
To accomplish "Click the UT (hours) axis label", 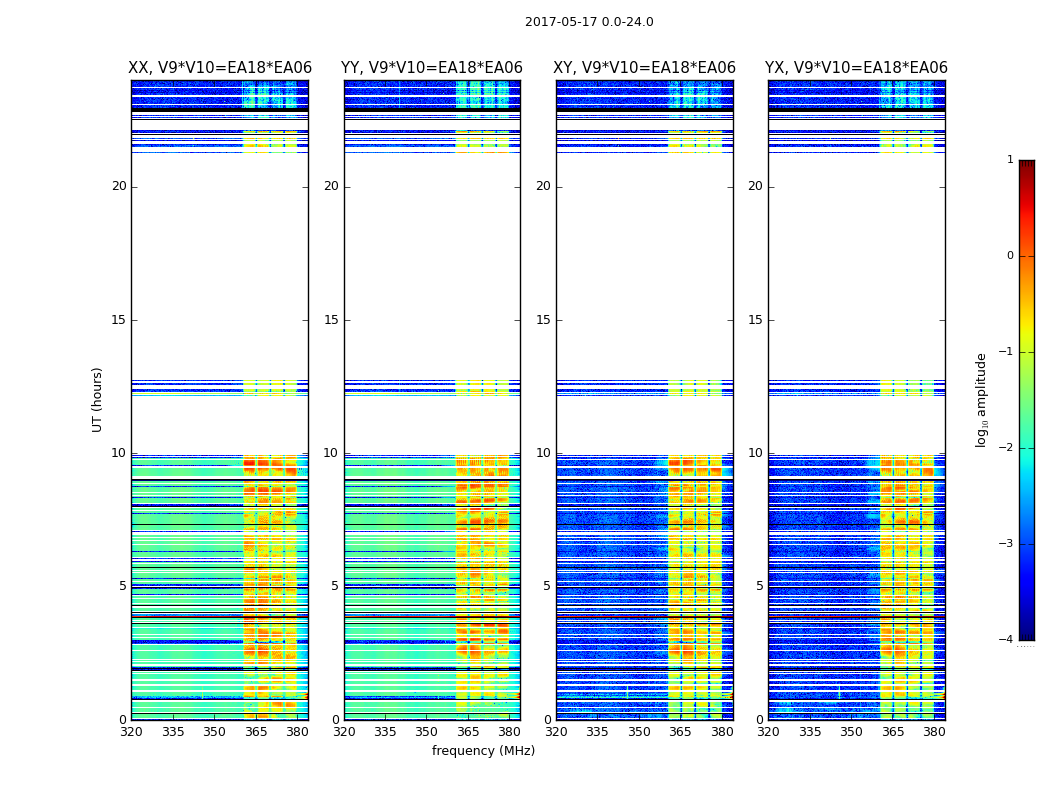I will (x=97, y=400).
